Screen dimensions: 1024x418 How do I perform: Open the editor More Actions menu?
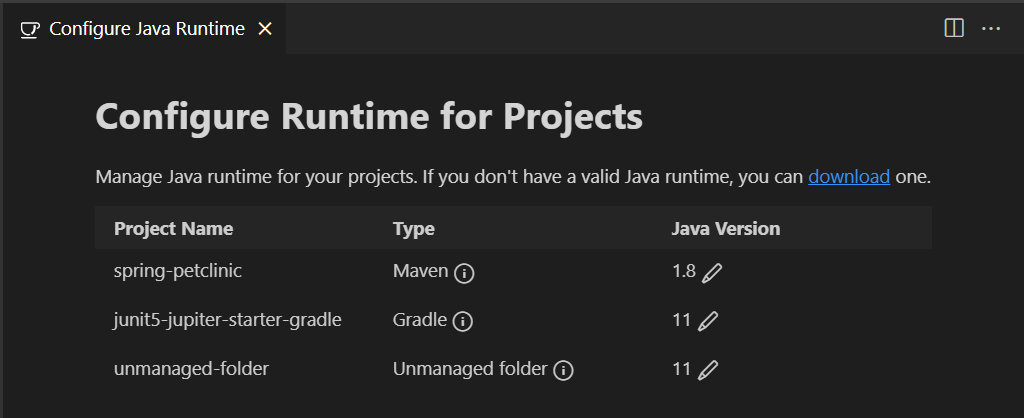[991, 28]
